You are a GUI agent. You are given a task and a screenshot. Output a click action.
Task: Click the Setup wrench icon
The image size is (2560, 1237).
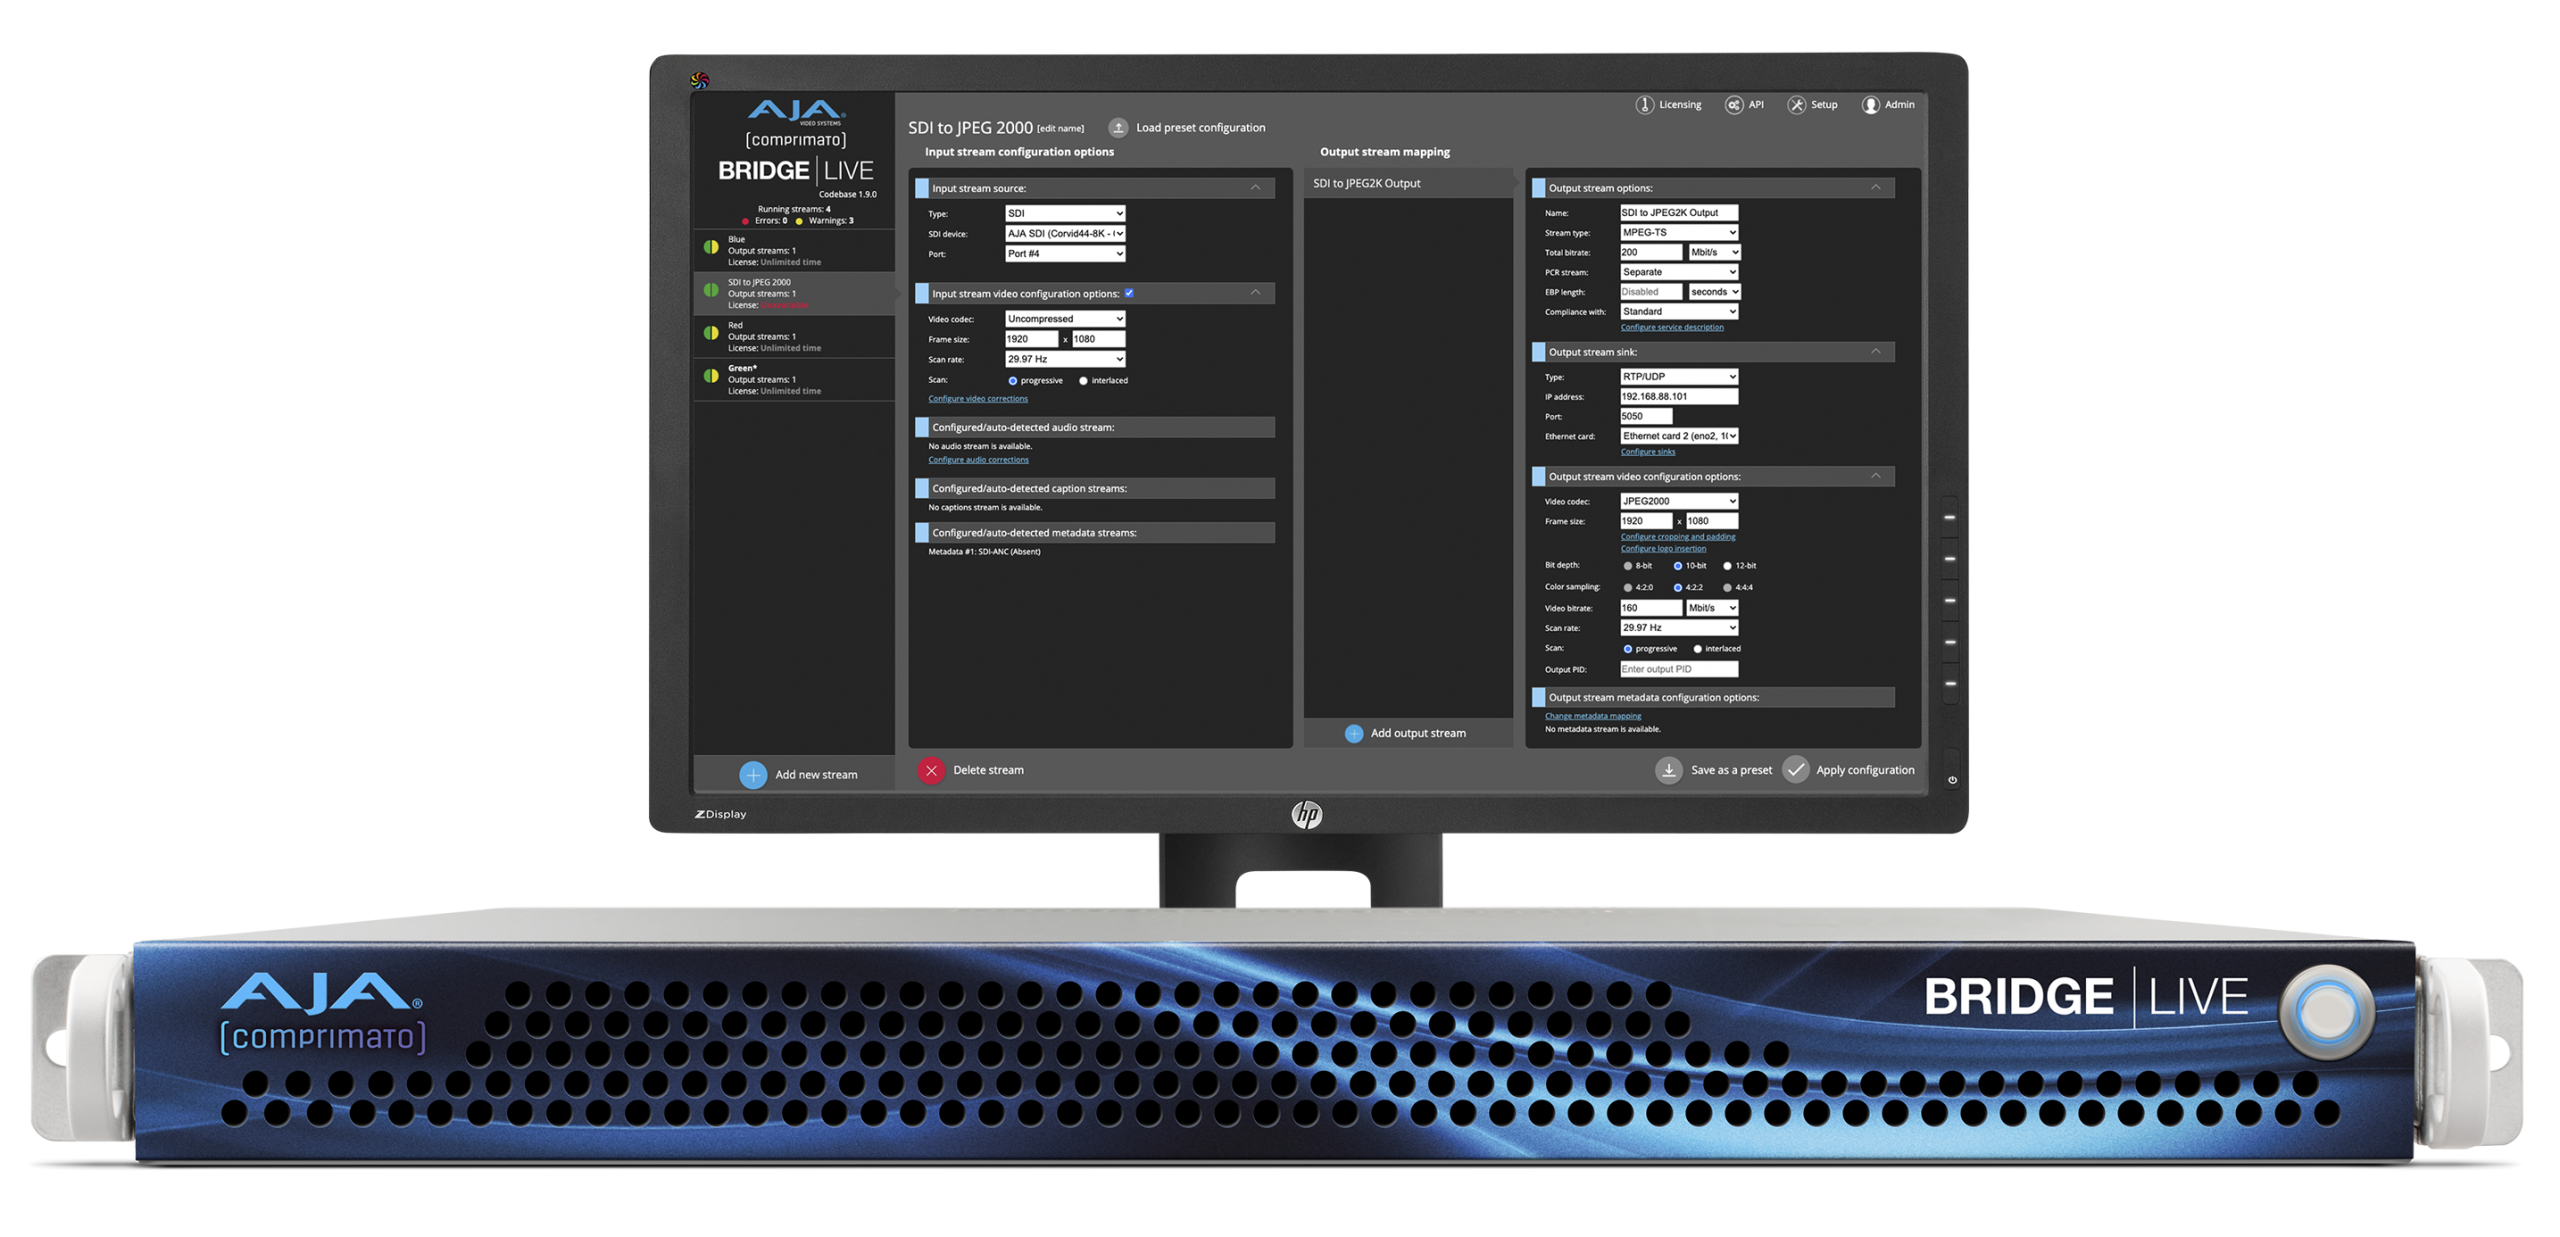click(1796, 105)
